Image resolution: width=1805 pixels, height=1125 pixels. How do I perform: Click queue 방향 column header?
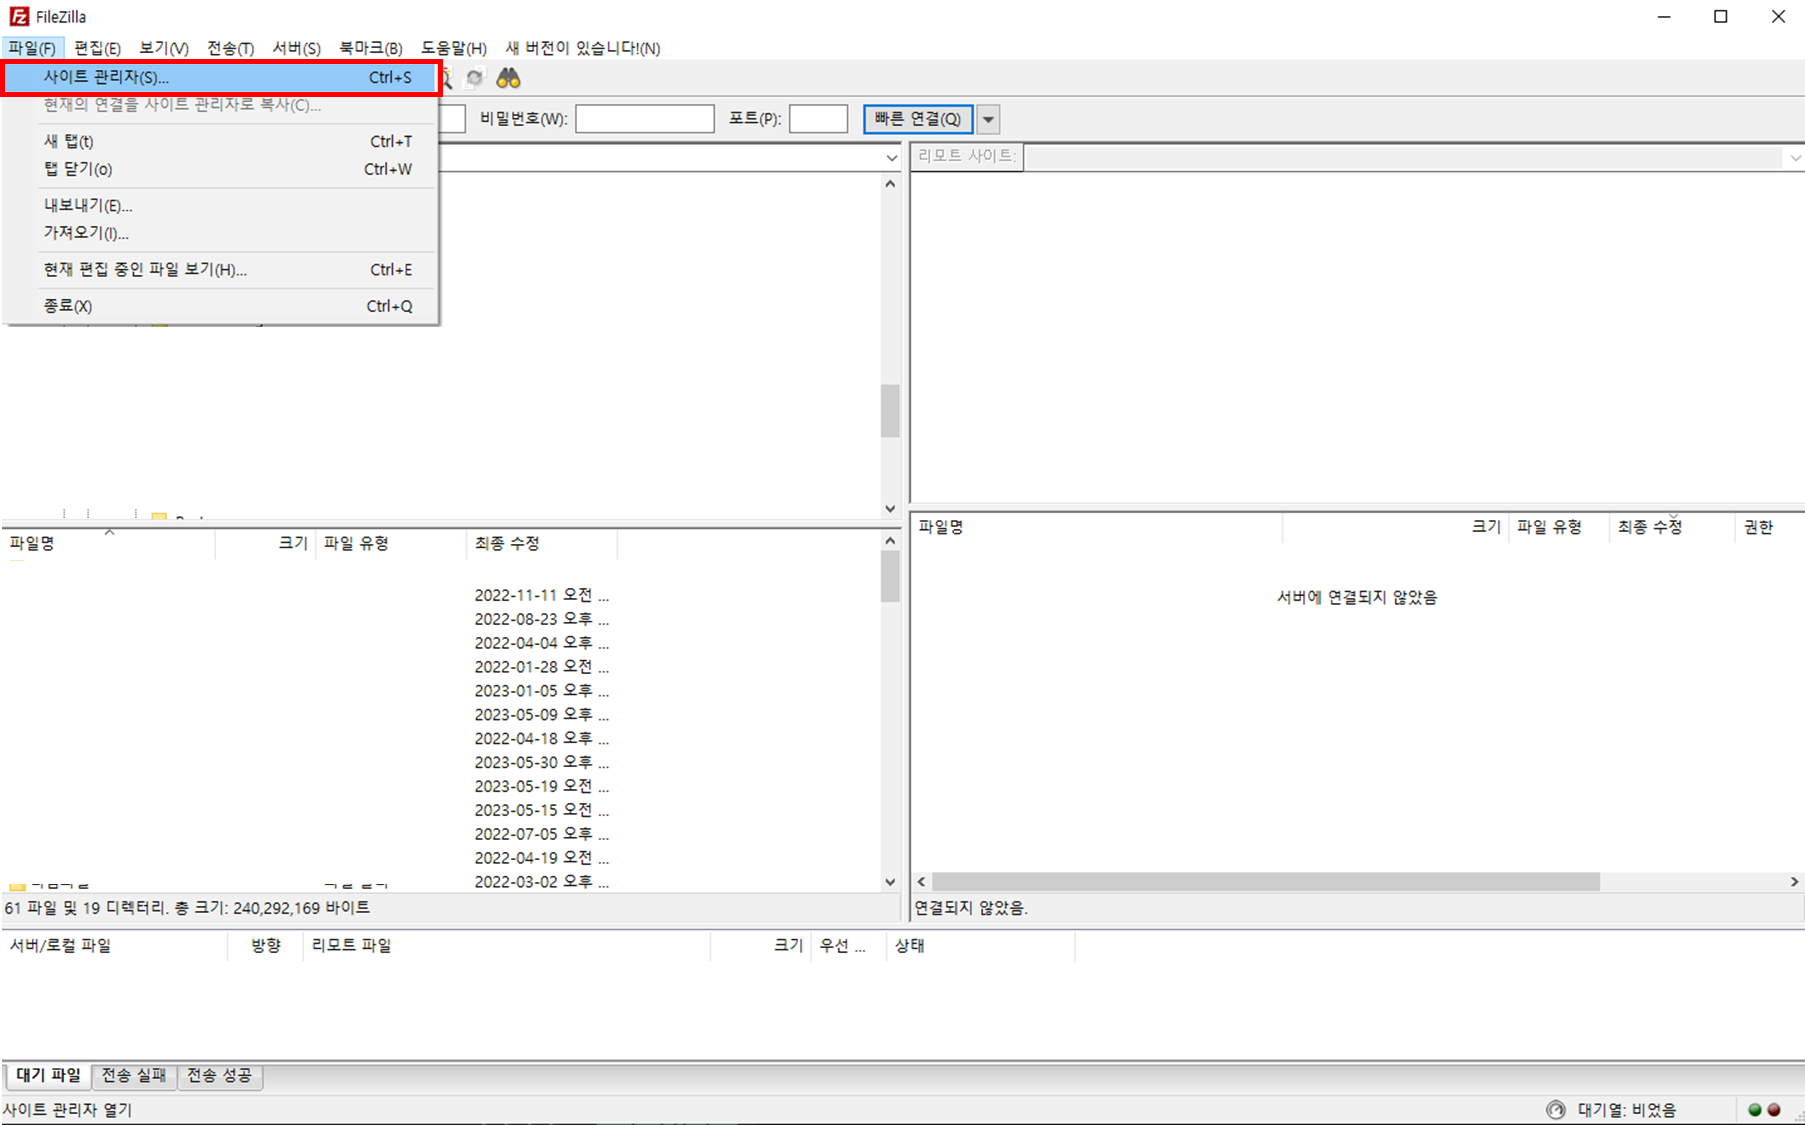pyautogui.click(x=265, y=945)
